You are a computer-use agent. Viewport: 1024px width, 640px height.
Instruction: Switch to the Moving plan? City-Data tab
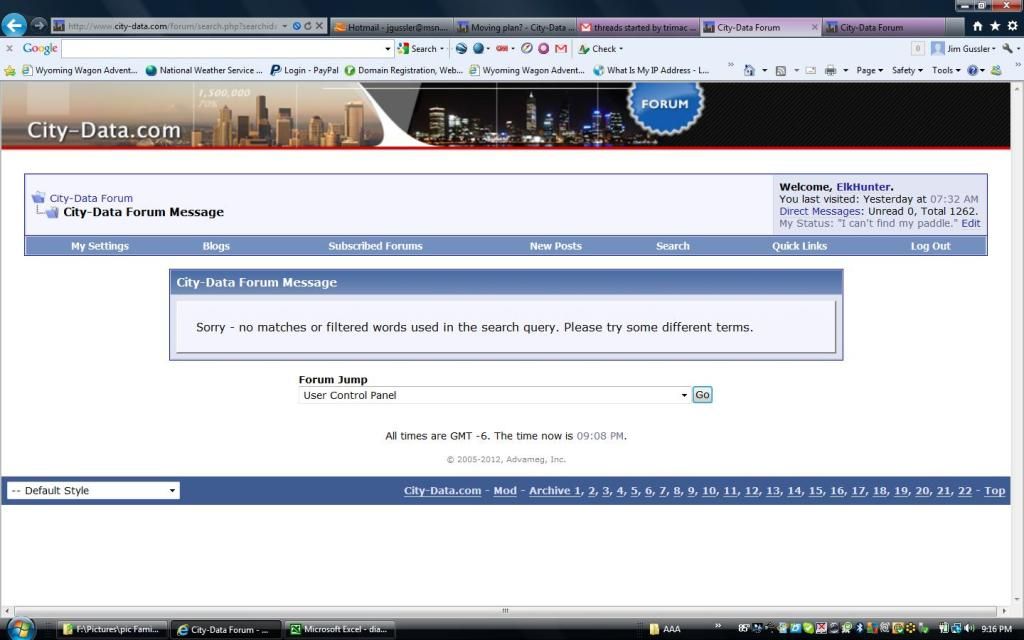pyautogui.click(x=514, y=27)
